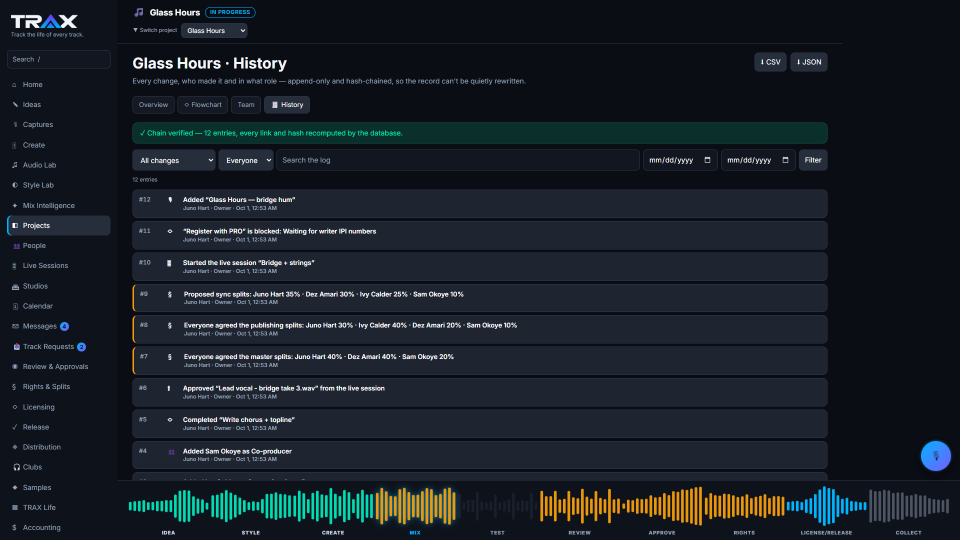Screen dimensions: 960x540
Task: Apply the Filter button
Action: point(813,160)
